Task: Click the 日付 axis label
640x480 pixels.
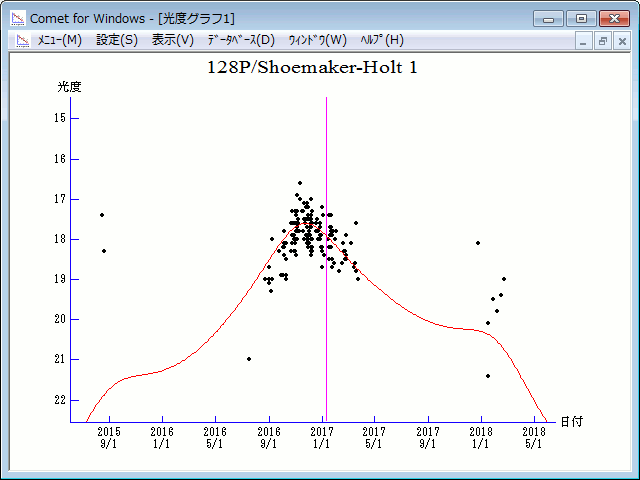Action: 571,422
